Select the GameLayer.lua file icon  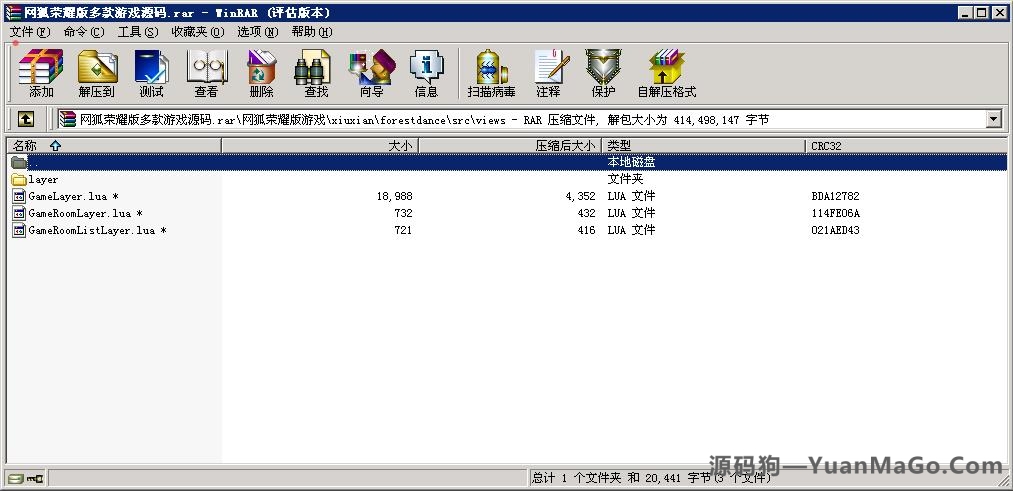19,196
